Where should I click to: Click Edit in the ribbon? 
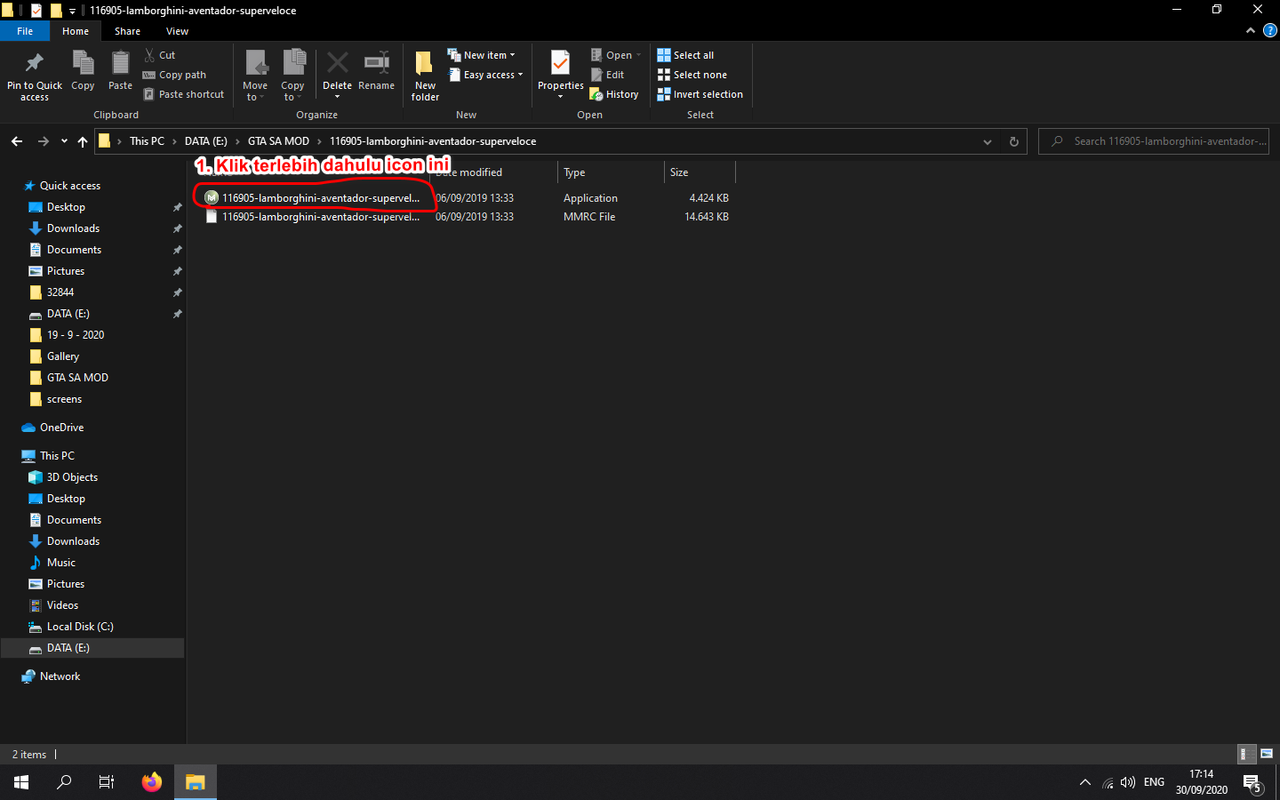[x=607, y=75]
